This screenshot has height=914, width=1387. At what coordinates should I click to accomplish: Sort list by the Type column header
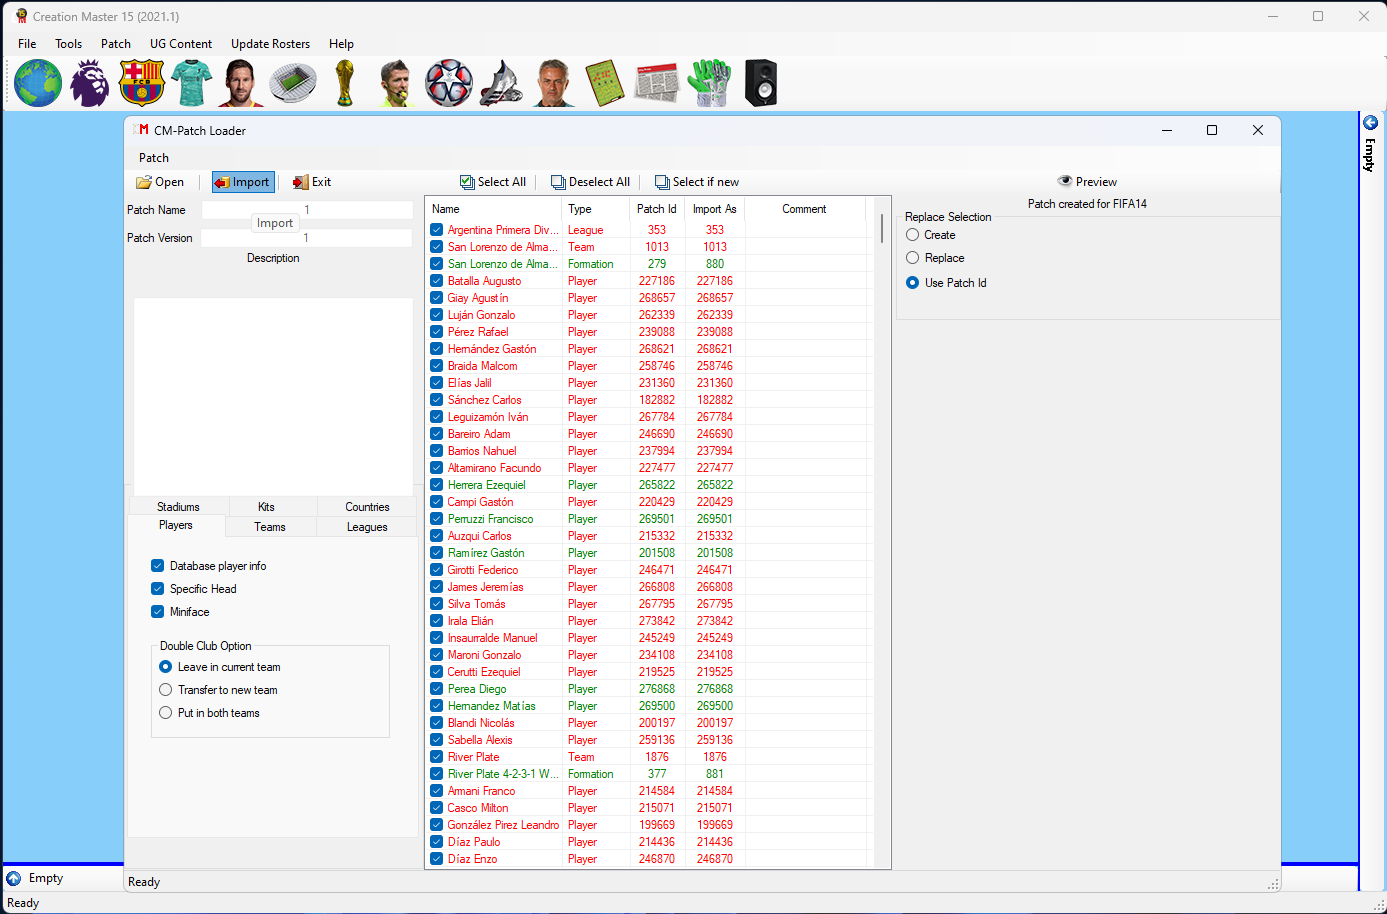[x=596, y=209]
